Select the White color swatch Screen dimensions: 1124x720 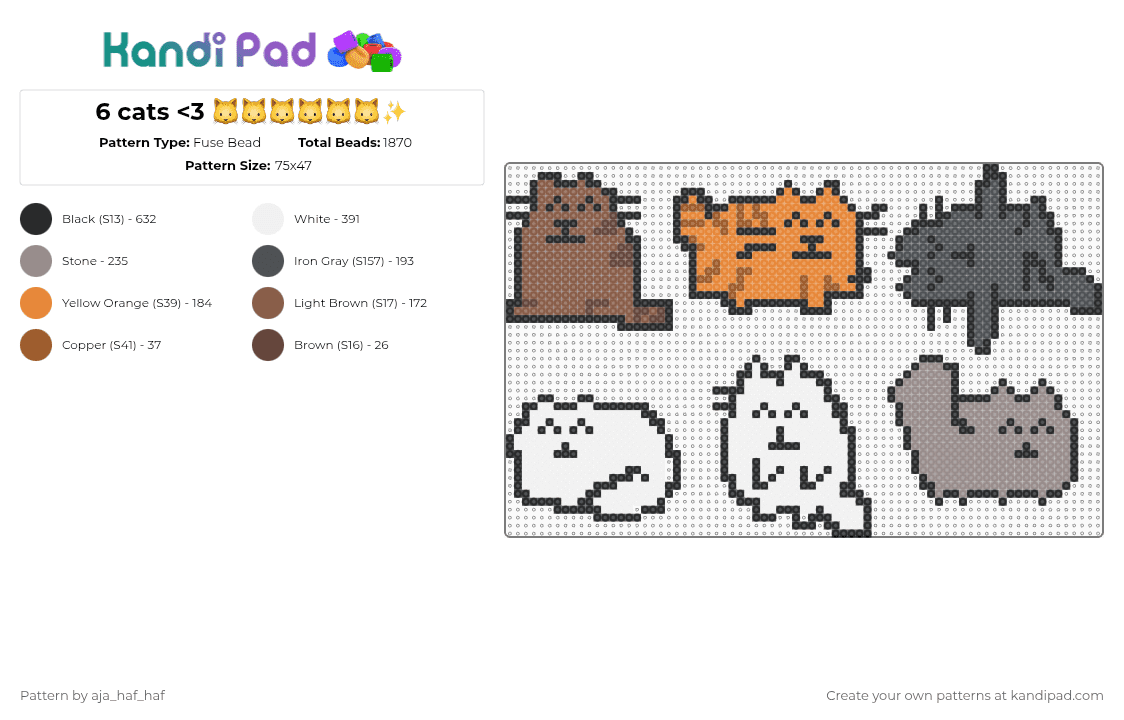tap(268, 219)
